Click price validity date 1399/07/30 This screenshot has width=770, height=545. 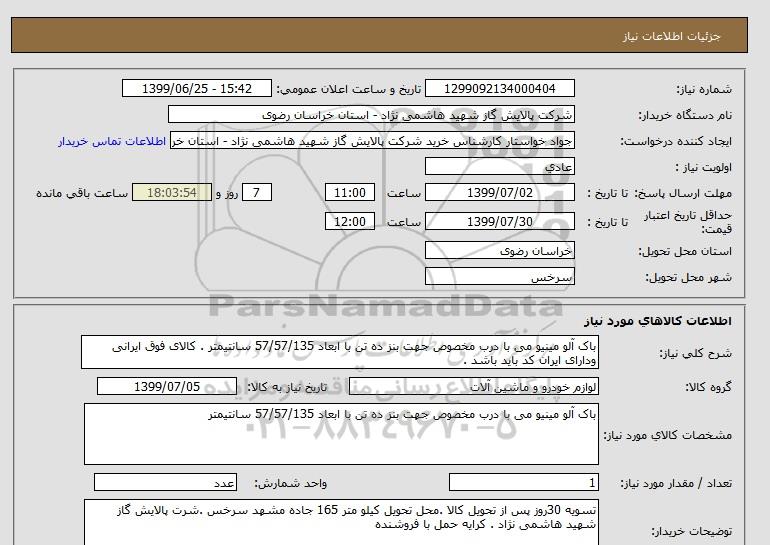tap(501, 222)
